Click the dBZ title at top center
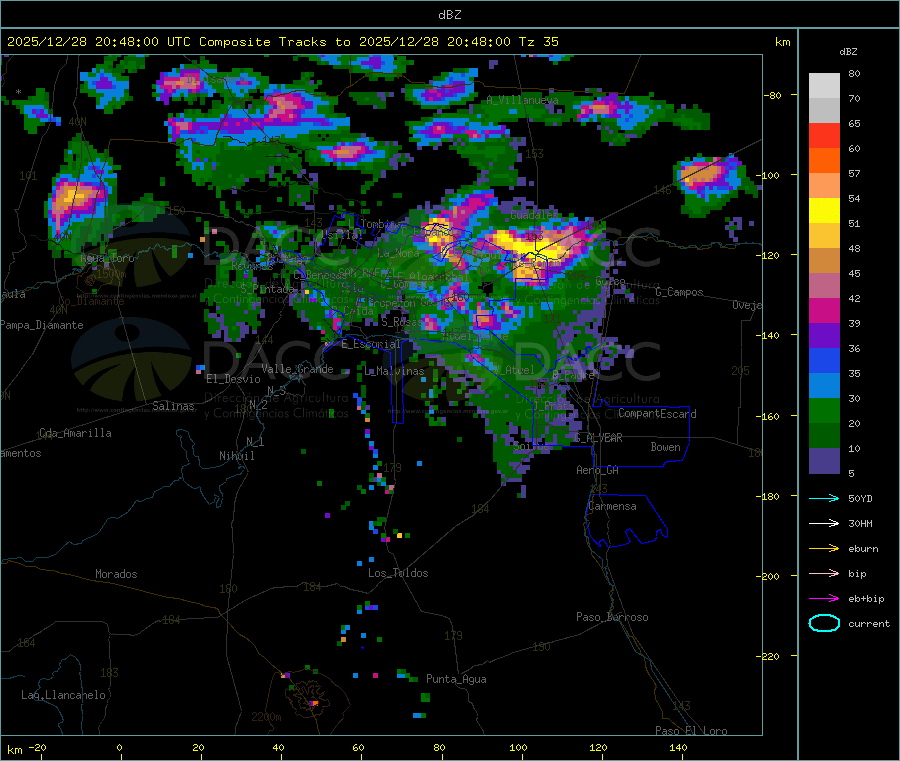The height and width of the screenshot is (761, 900). tap(449, 15)
